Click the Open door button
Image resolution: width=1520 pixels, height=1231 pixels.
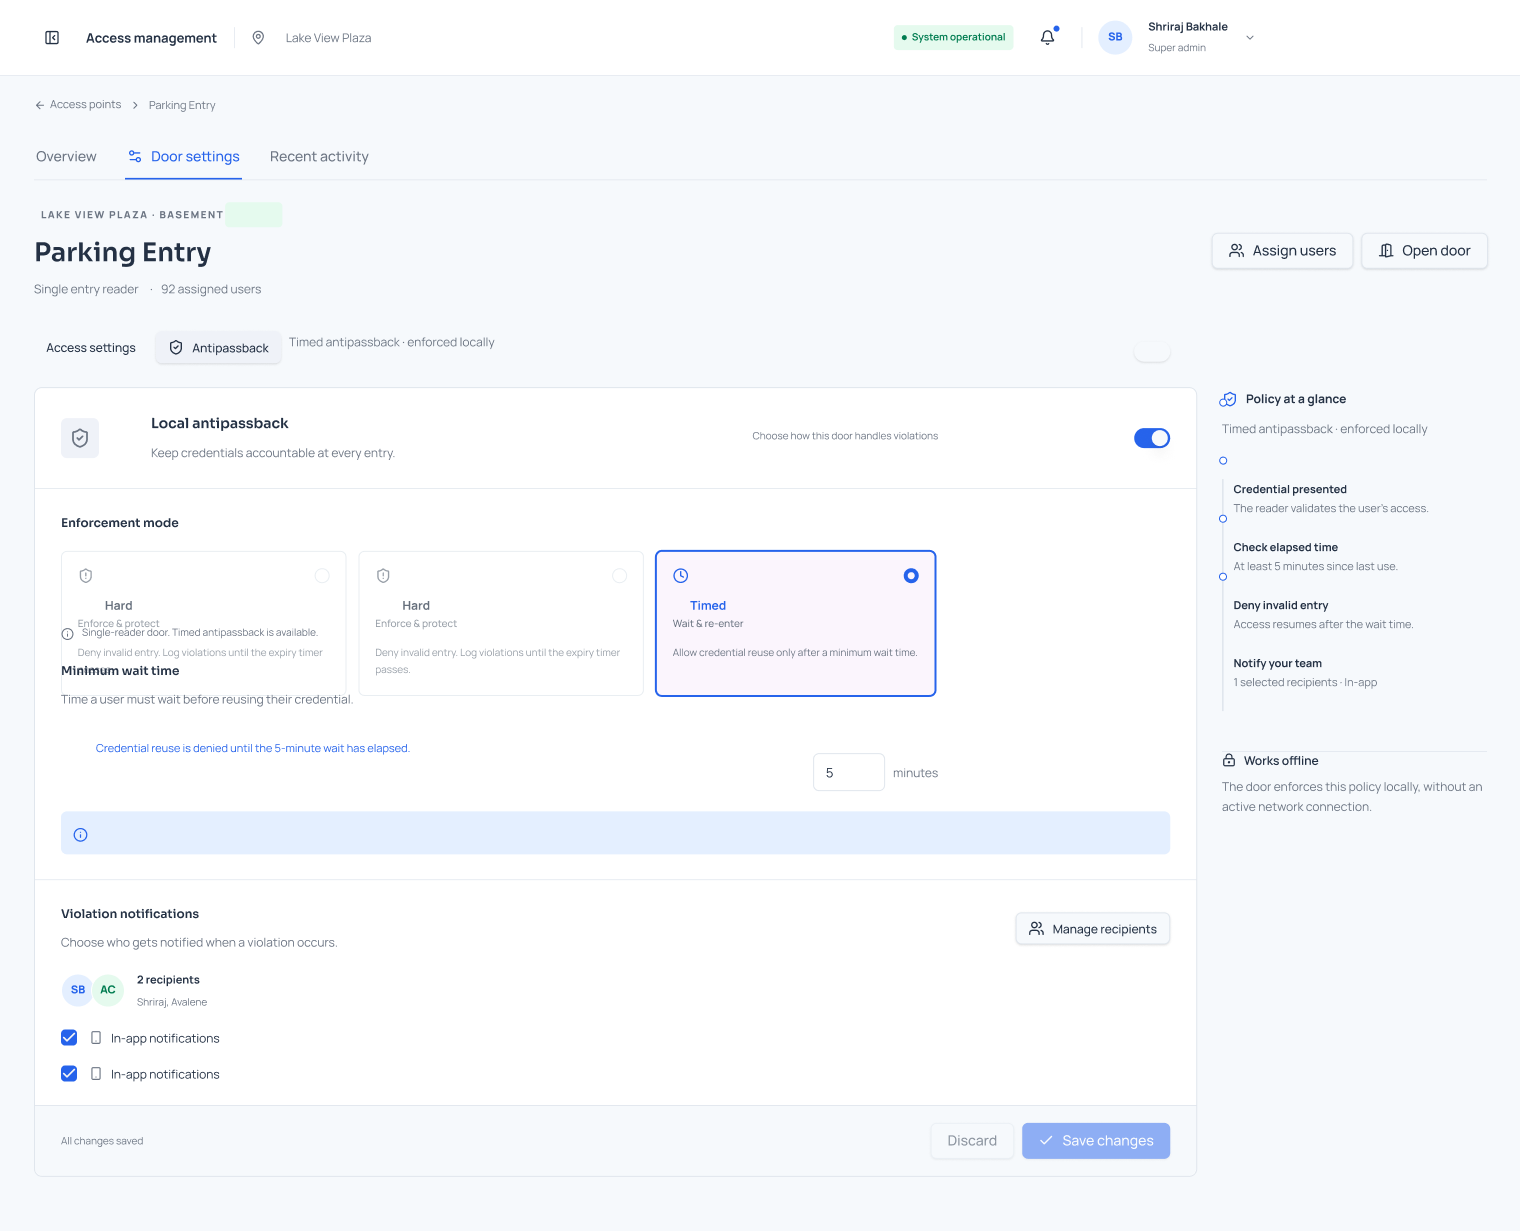click(1424, 251)
